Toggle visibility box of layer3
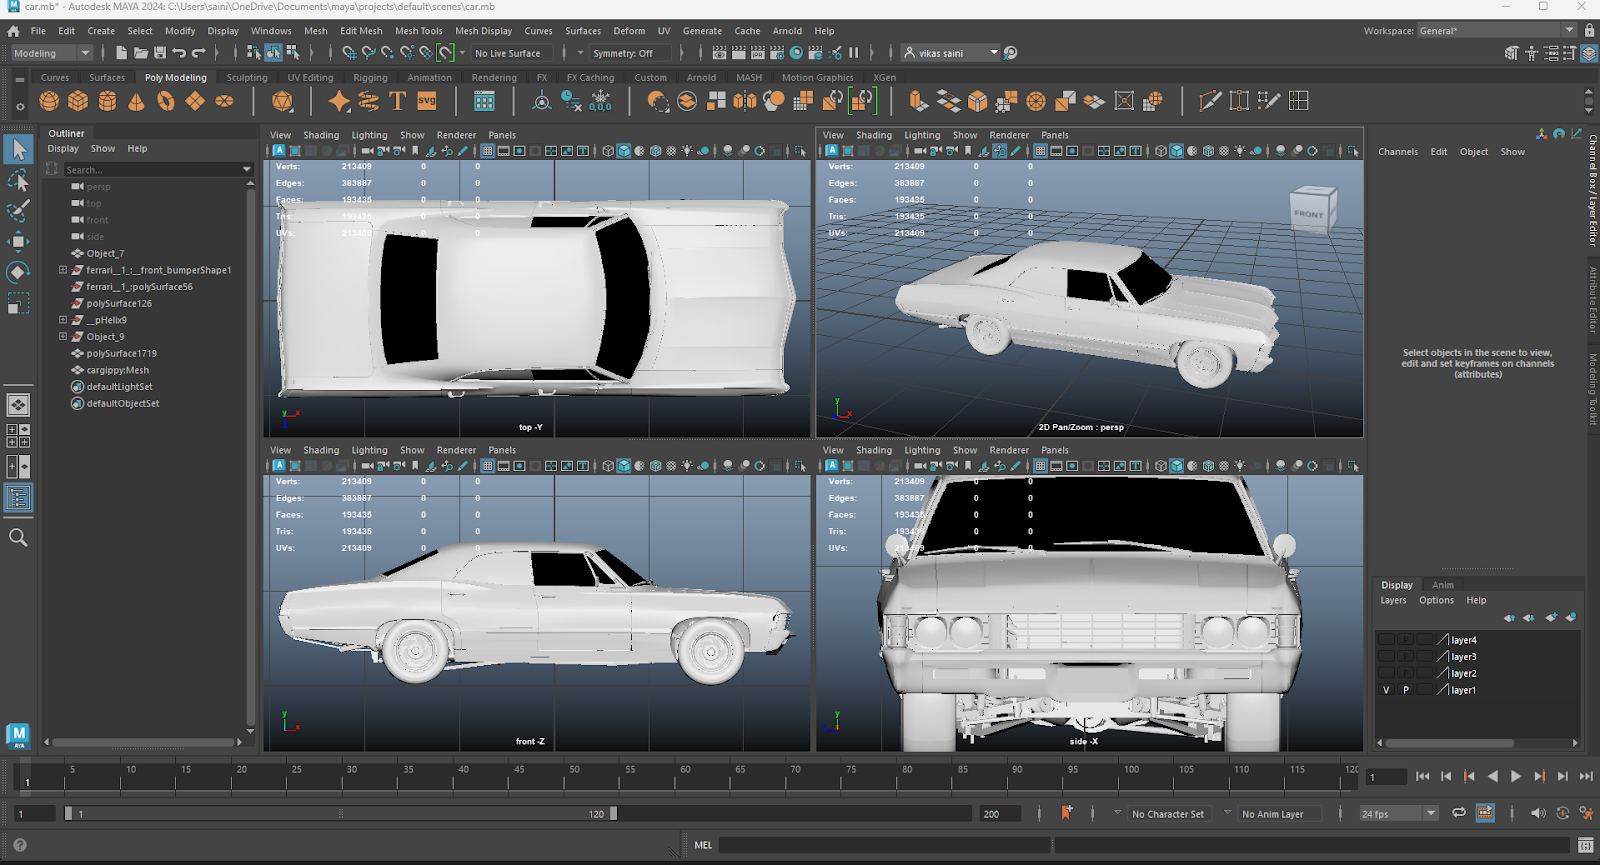This screenshot has height=865, width=1600. (1386, 657)
